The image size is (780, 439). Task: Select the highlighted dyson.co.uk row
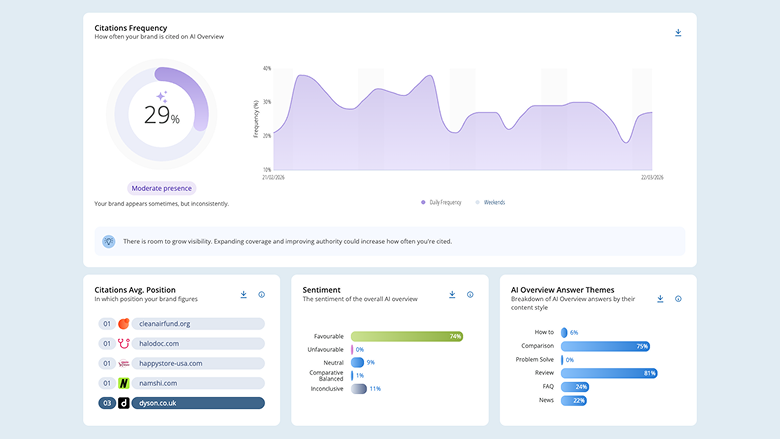182,403
